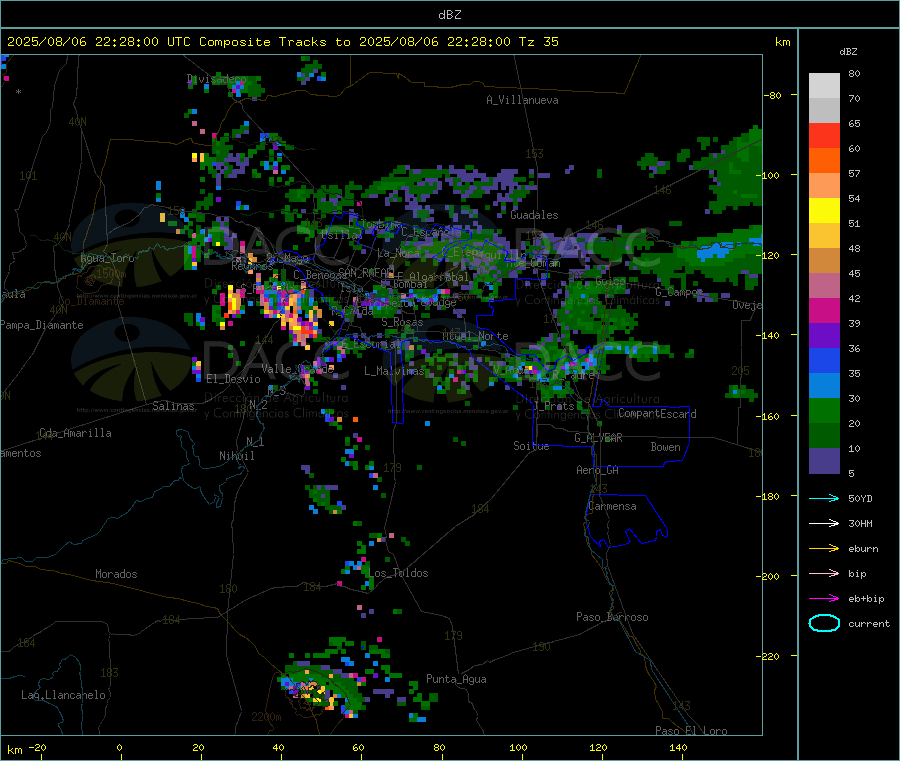The height and width of the screenshot is (761, 900).
Task: Click the 'km' unit label at top right
Action: (x=782, y=42)
